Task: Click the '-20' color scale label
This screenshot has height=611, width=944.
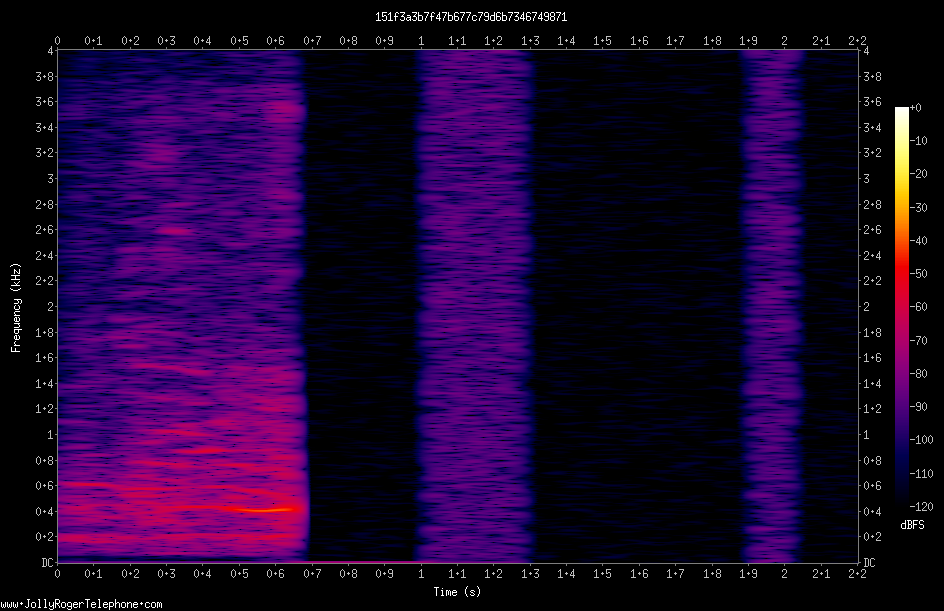Action: [919, 174]
